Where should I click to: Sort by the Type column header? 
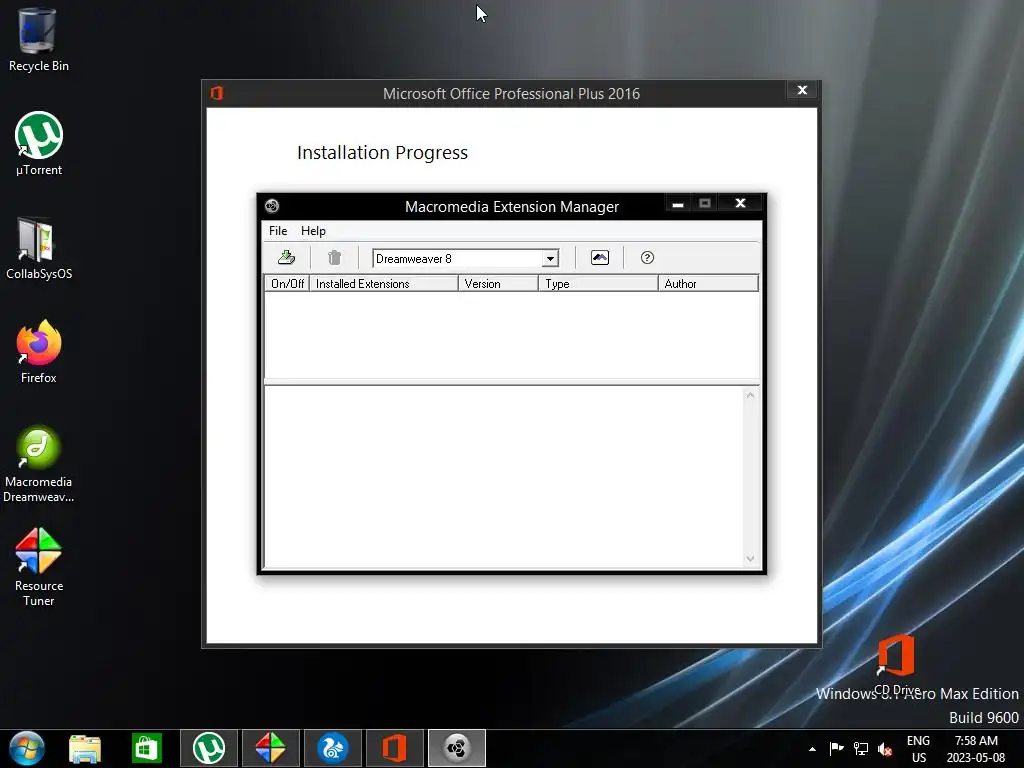pos(598,283)
